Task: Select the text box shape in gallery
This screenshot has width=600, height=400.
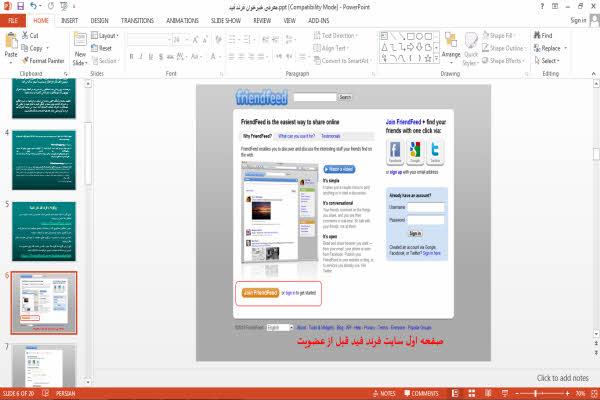Action: (x=384, y=36)
